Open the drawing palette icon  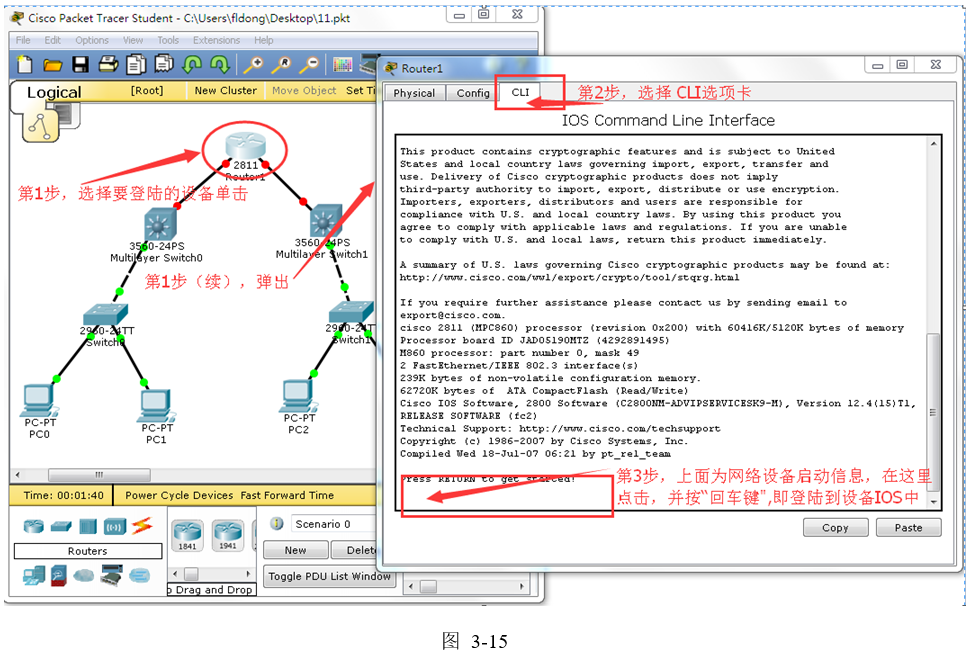[343, 65]
